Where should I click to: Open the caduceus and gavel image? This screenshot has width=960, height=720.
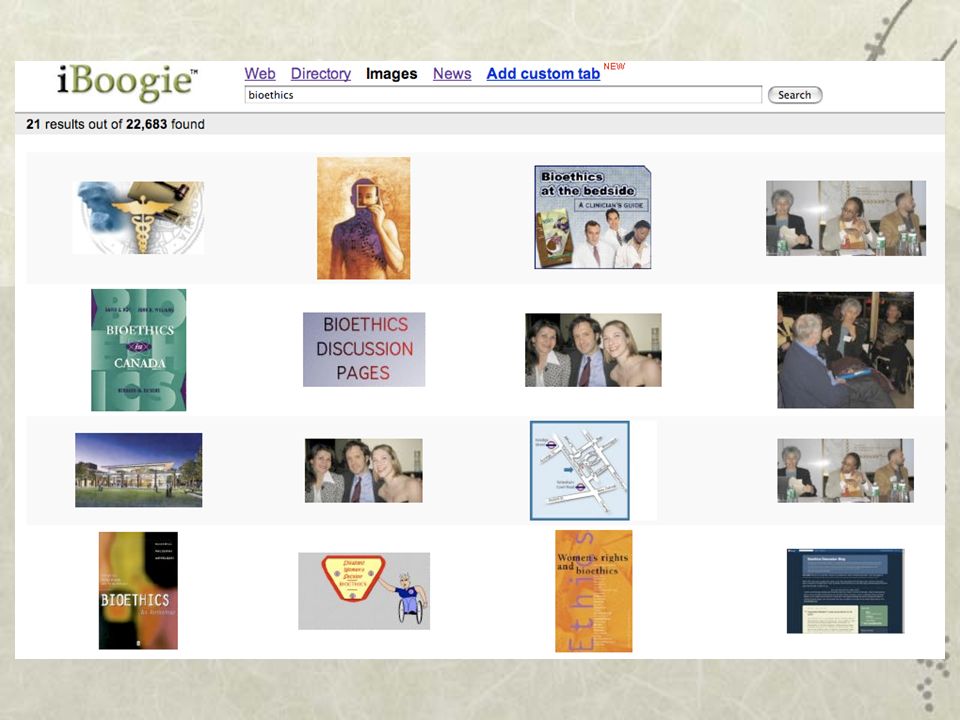point(138,217)
